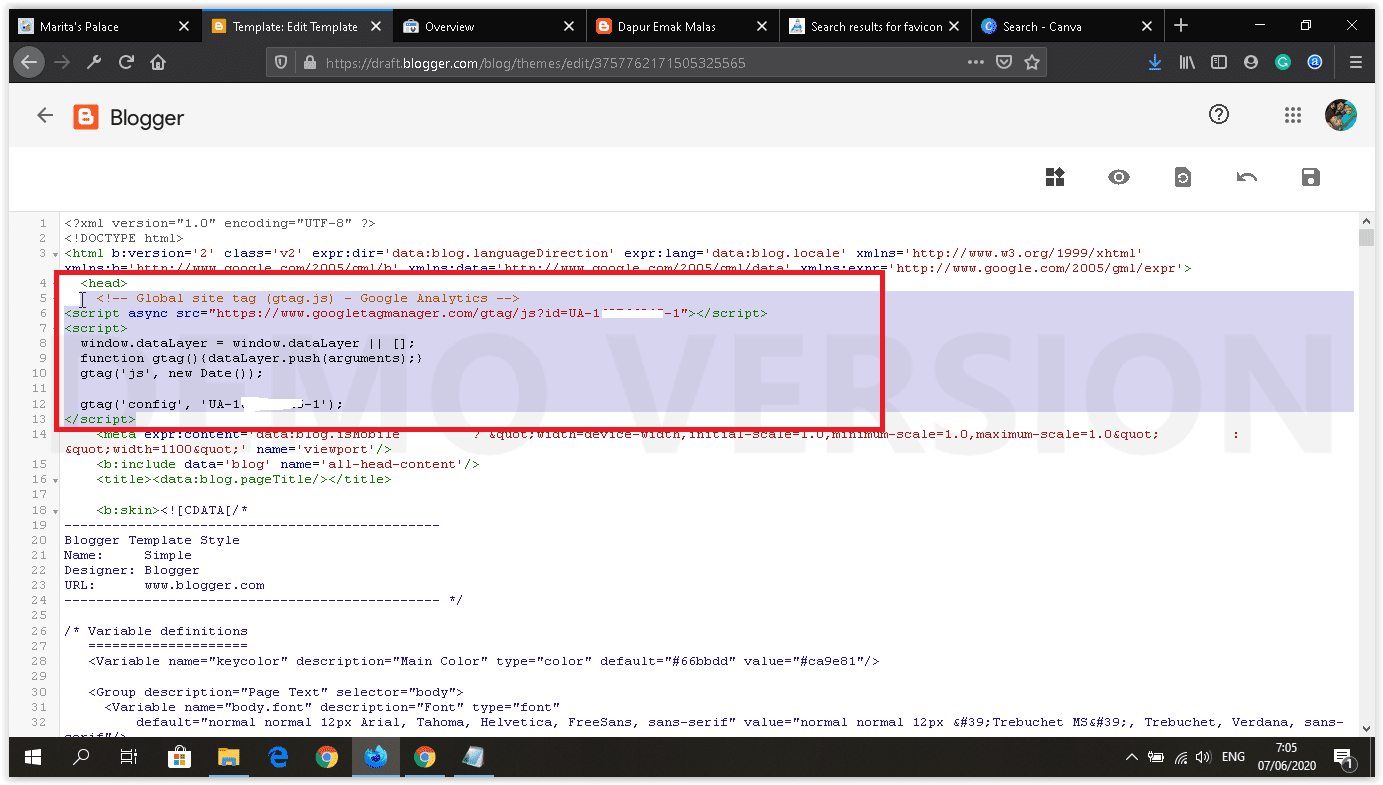
Task: Open a new browser tab
Action: point(1181,26)
